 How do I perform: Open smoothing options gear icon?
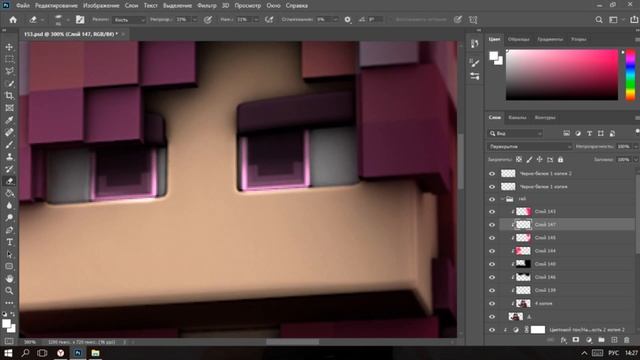pyautogui.click(x=347, y=20)
